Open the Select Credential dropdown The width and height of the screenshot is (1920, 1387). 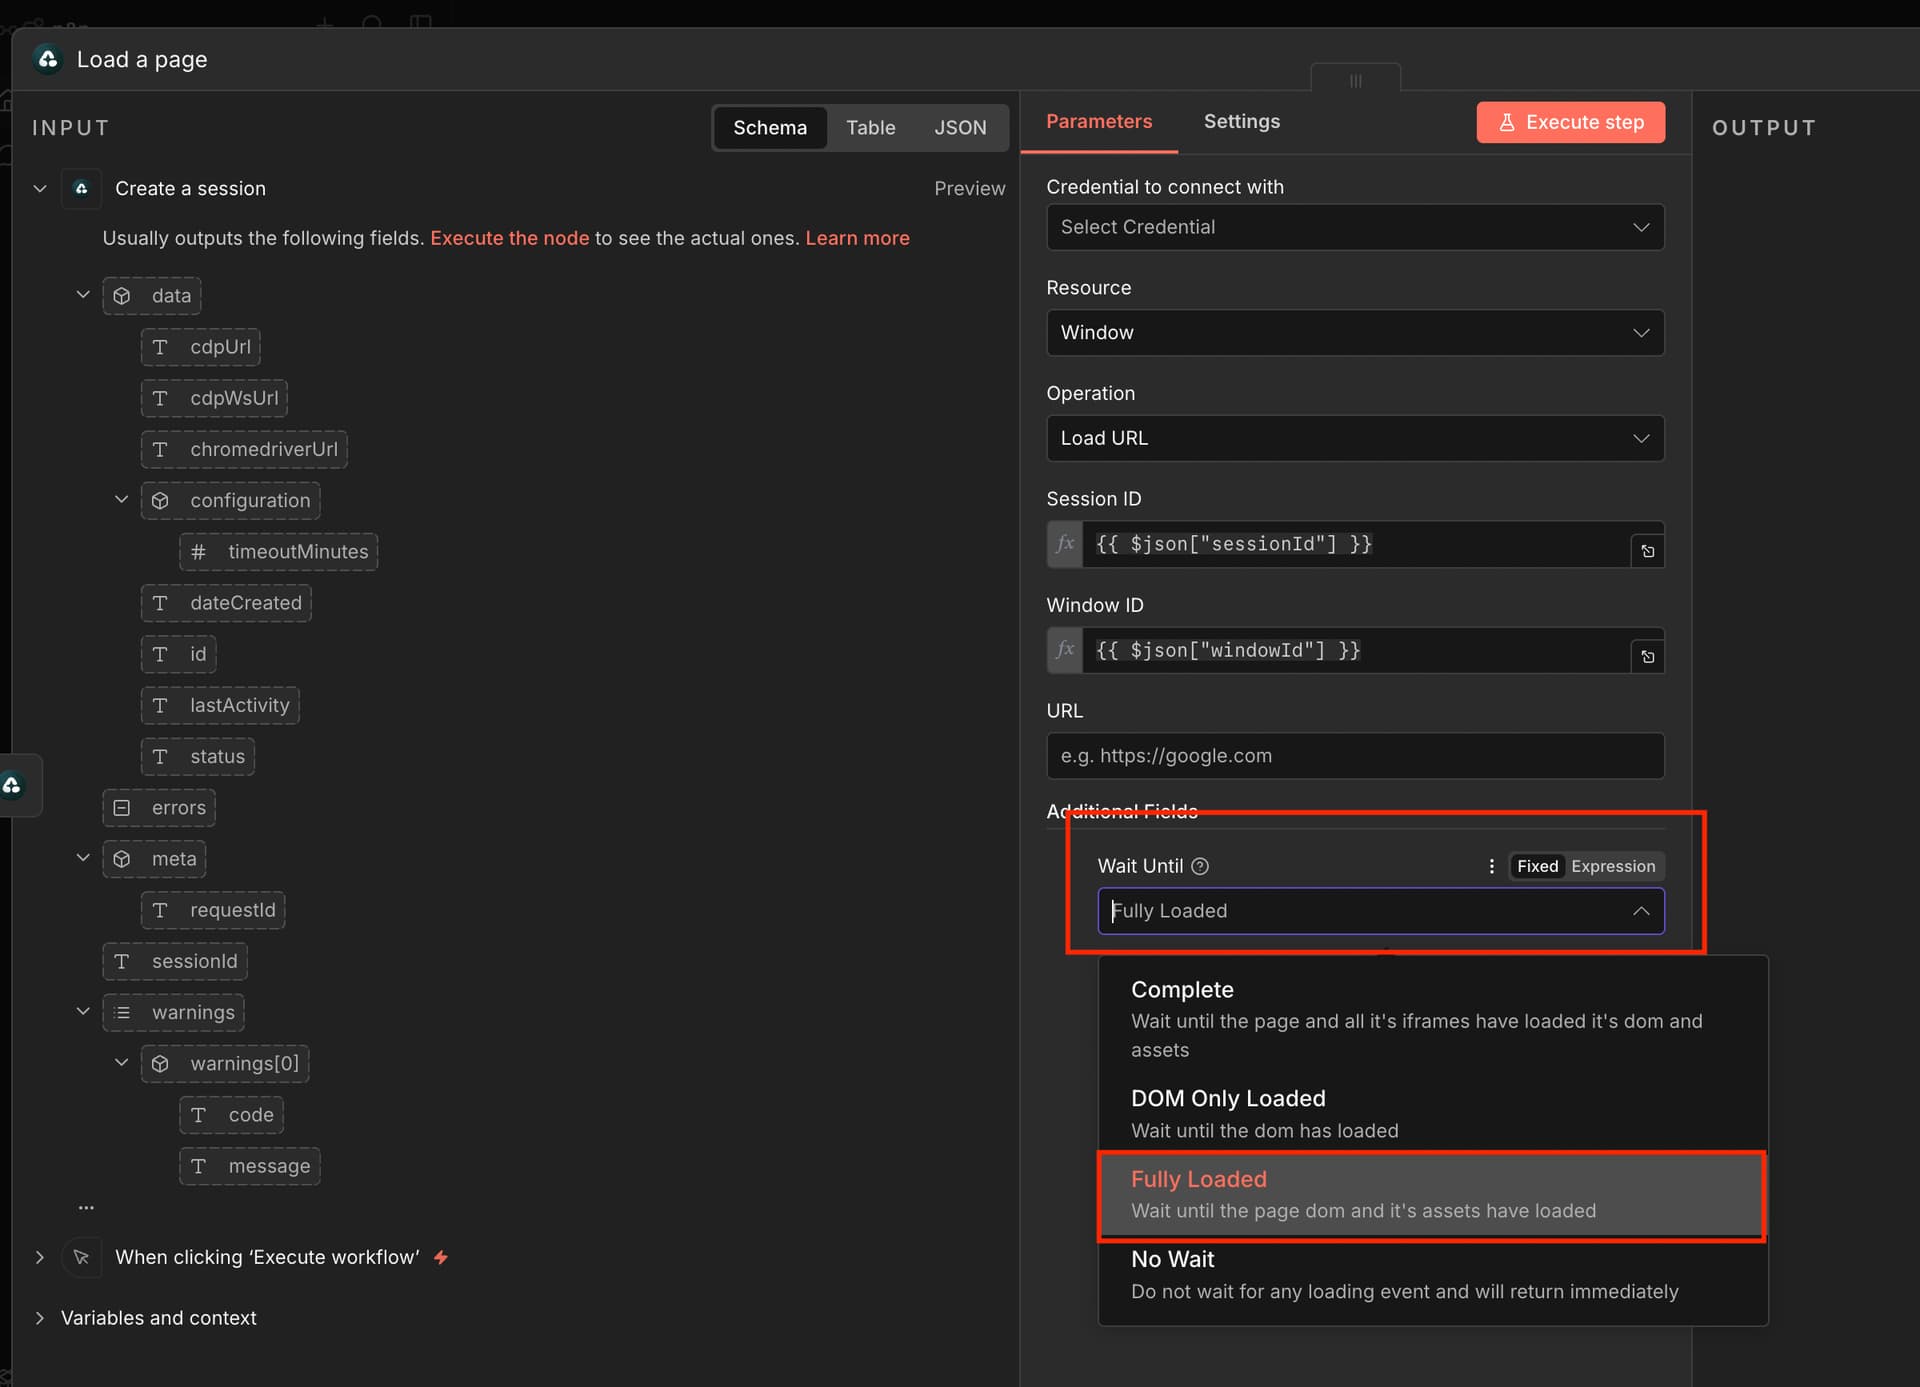coord(1354,227)
